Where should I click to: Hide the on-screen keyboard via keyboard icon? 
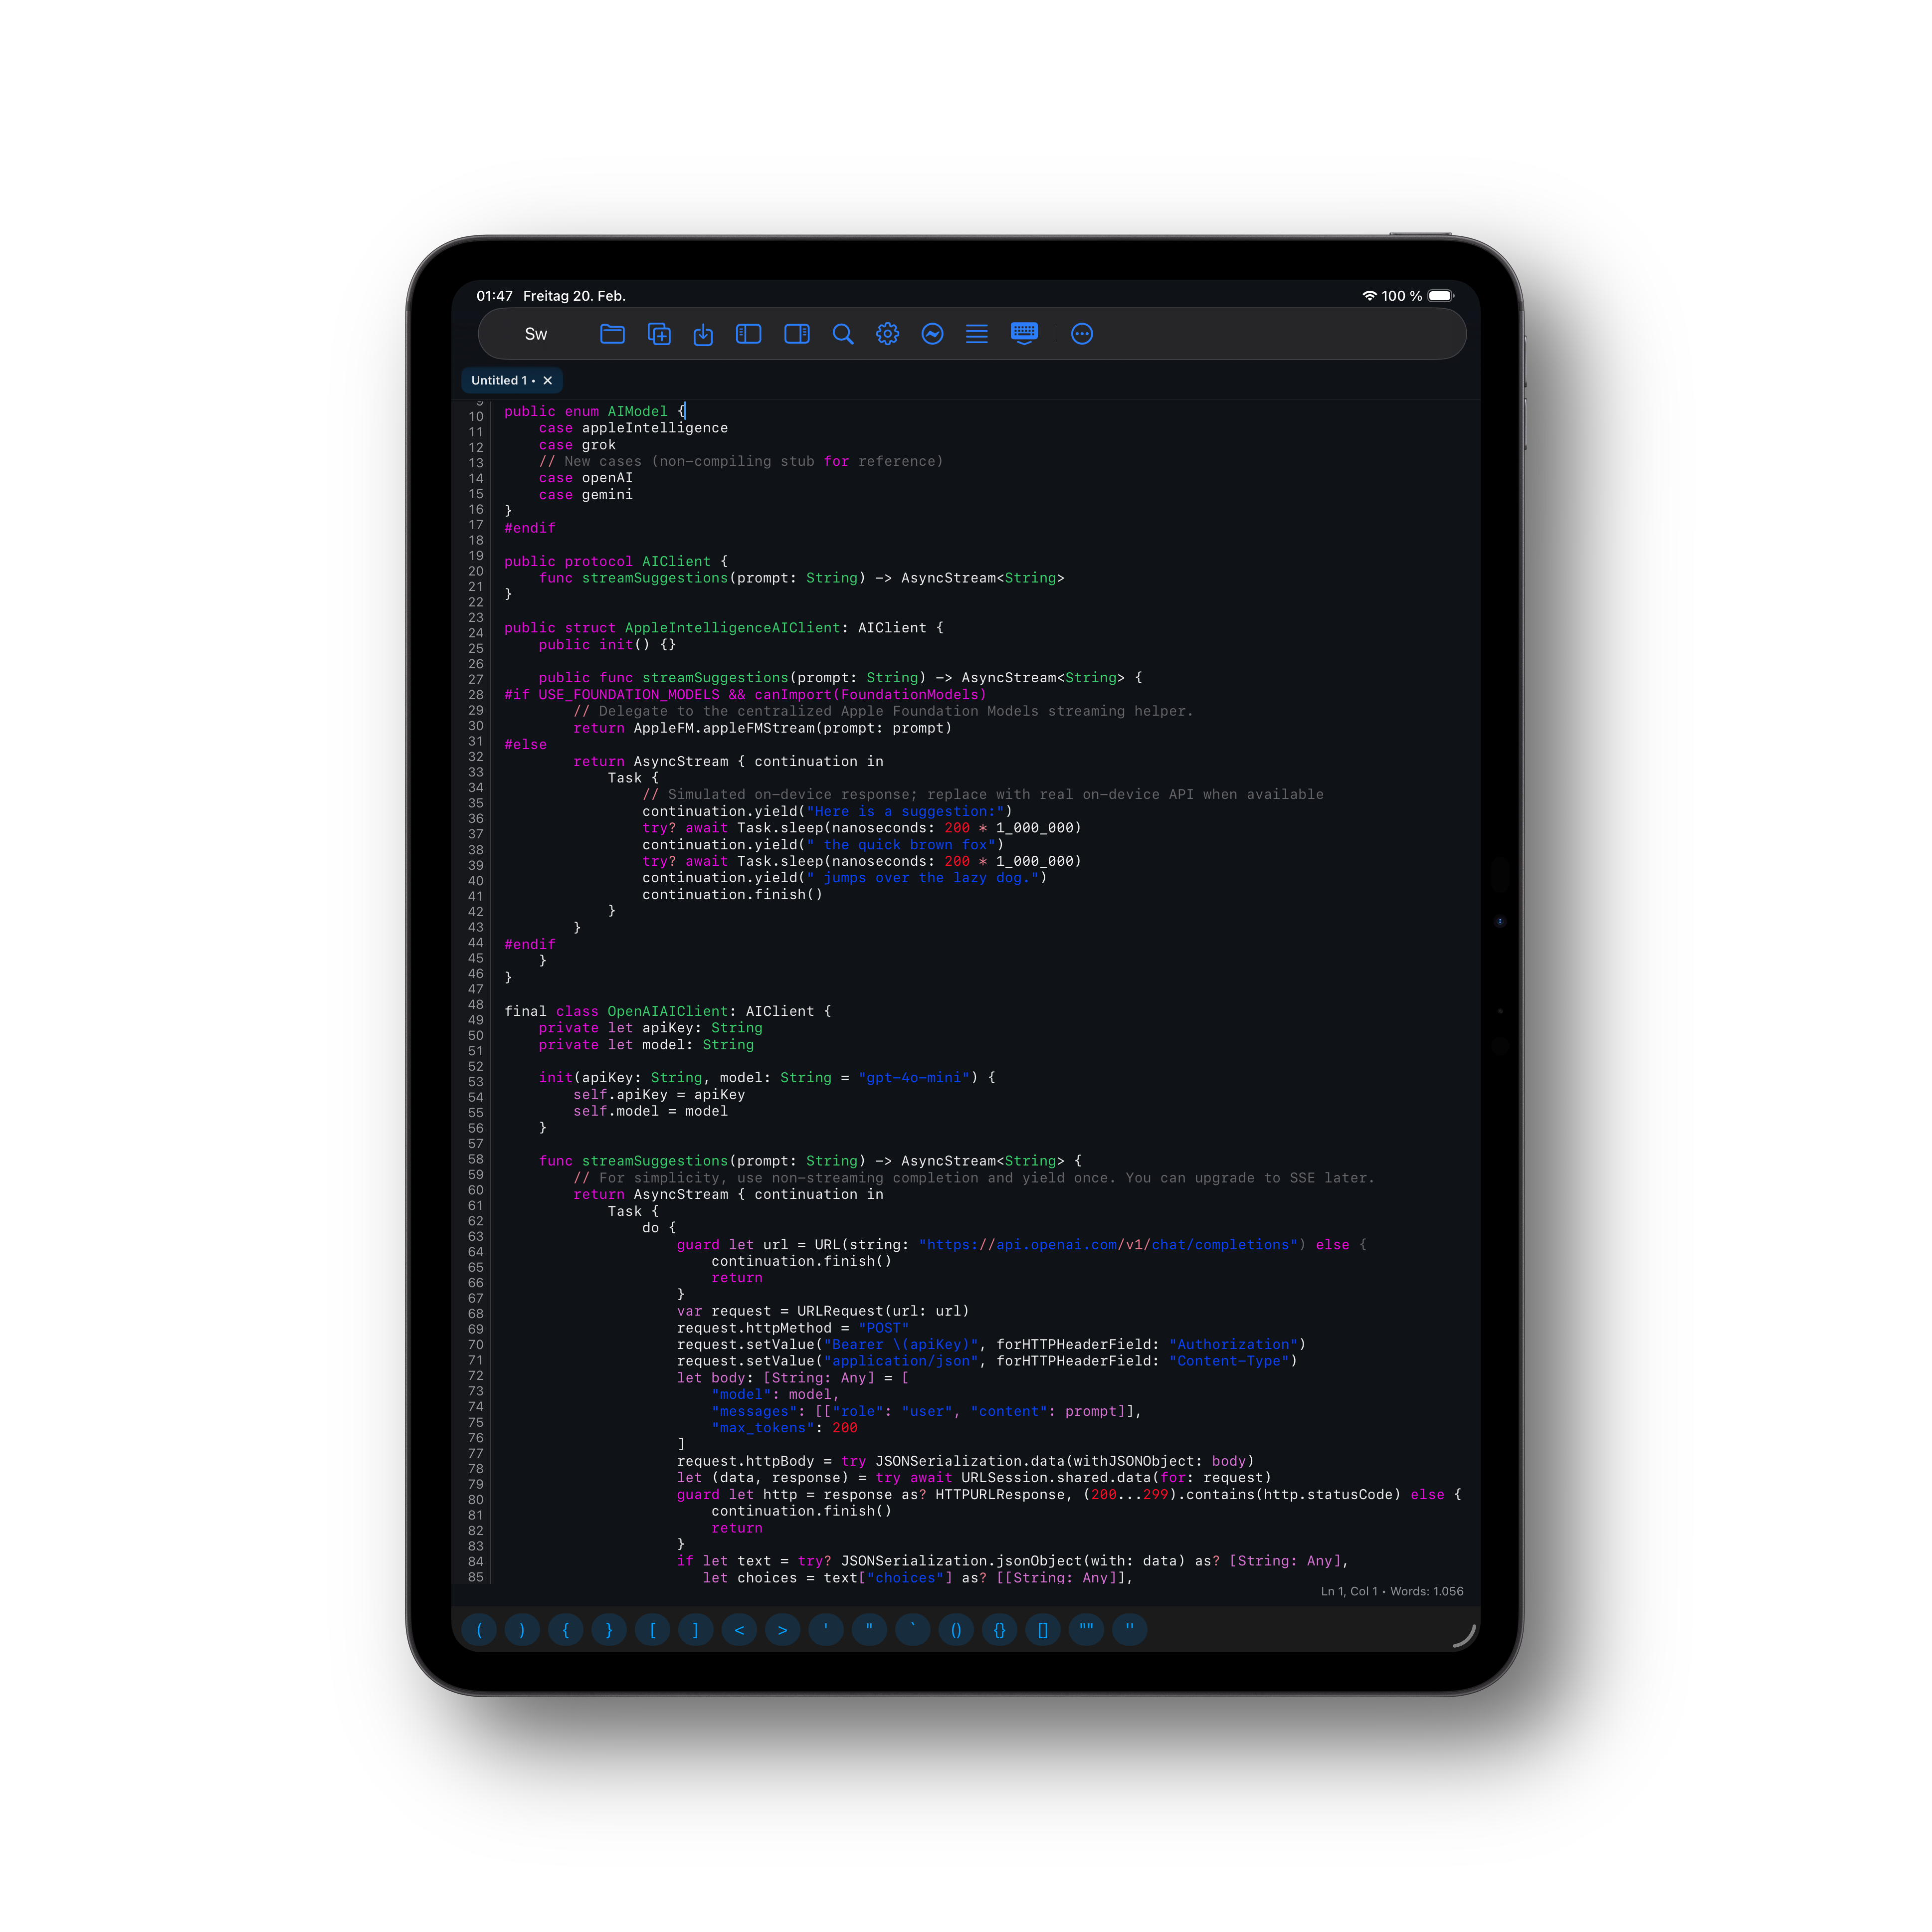(1024, 334)
